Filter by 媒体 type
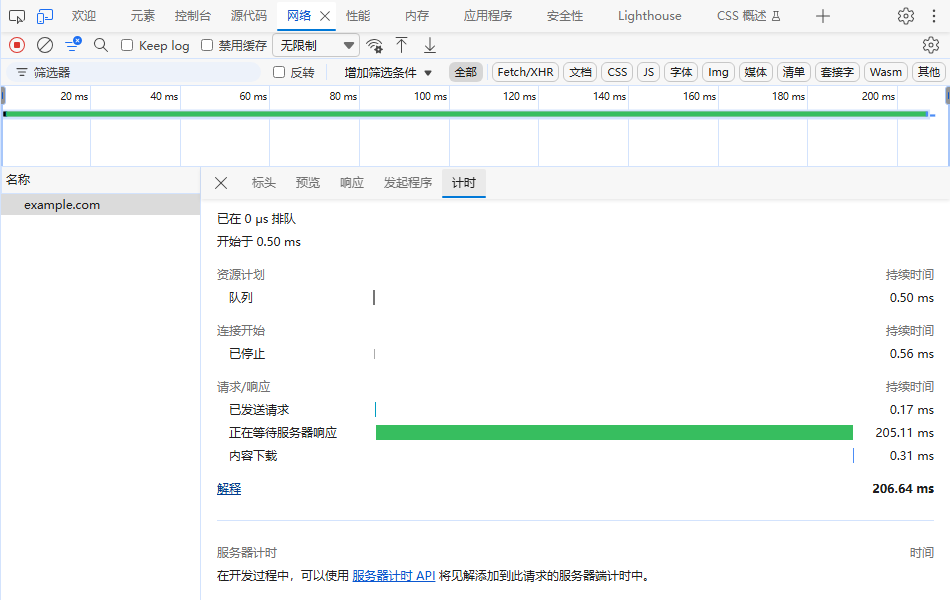 click(x=756, y=73)
